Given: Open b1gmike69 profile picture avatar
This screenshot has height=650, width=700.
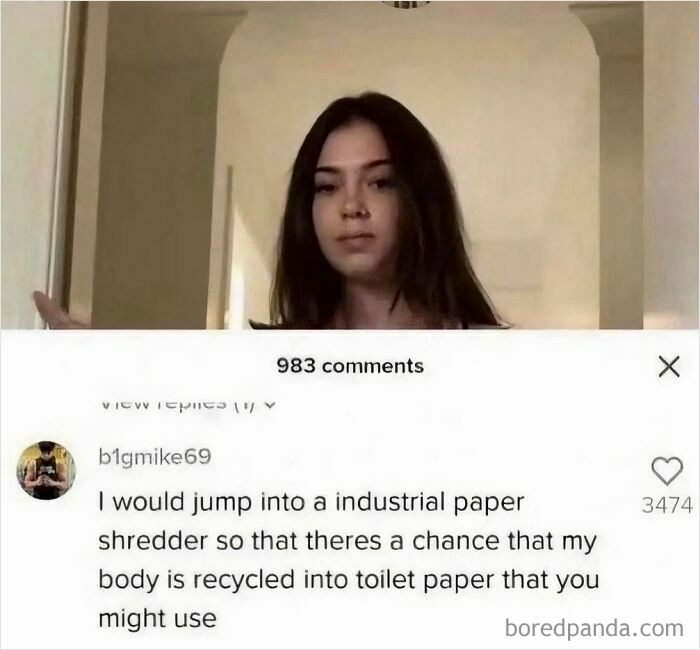Looking at the screenshot, I should pos(46,470).
